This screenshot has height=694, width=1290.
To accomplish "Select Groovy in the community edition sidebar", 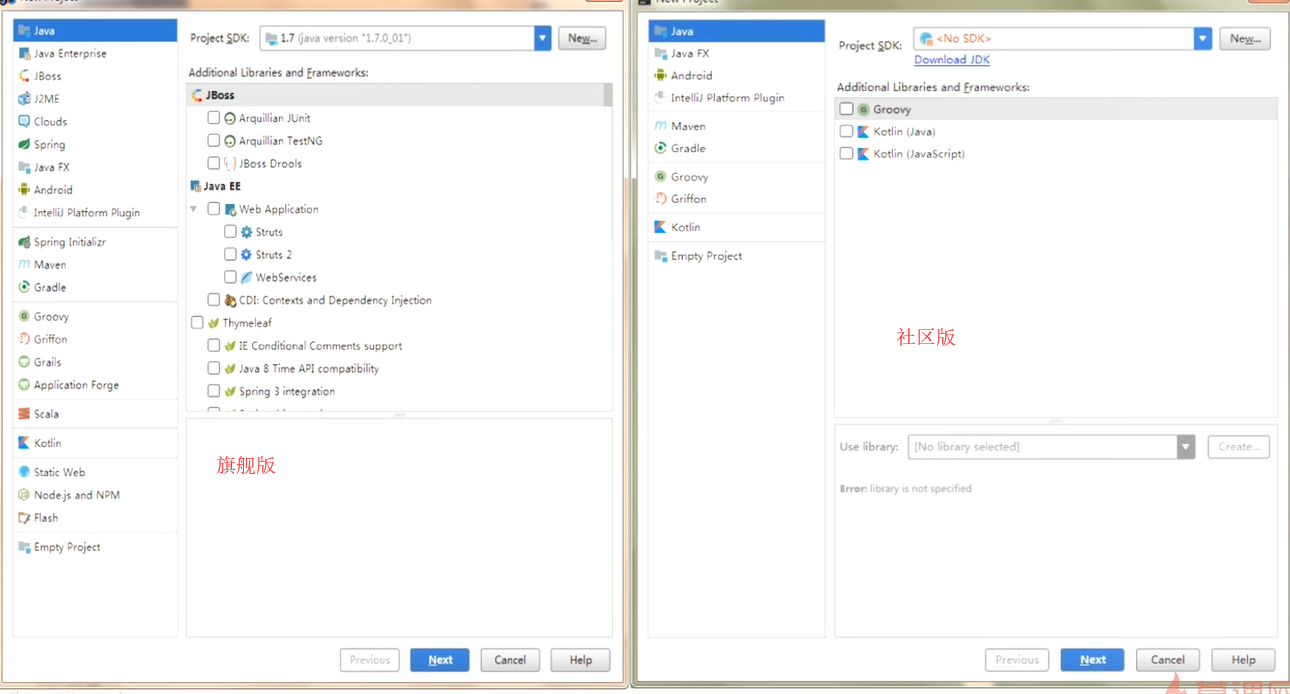I will pyautogui.click(x=689, y=177).
